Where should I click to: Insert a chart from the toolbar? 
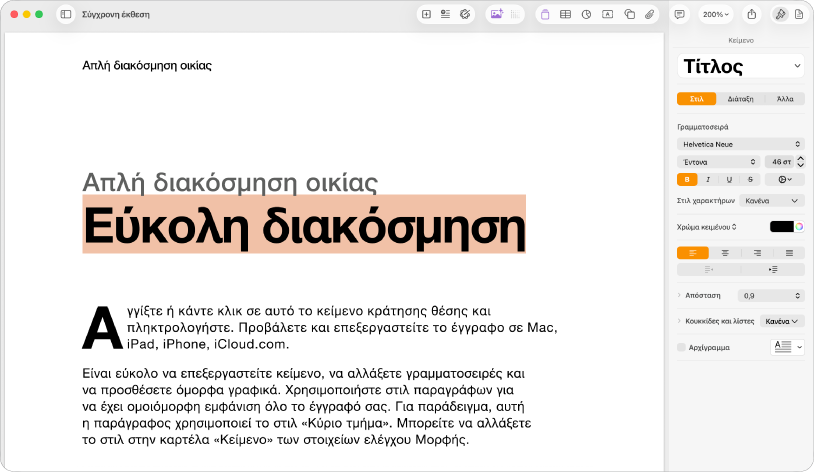(586, 15)
